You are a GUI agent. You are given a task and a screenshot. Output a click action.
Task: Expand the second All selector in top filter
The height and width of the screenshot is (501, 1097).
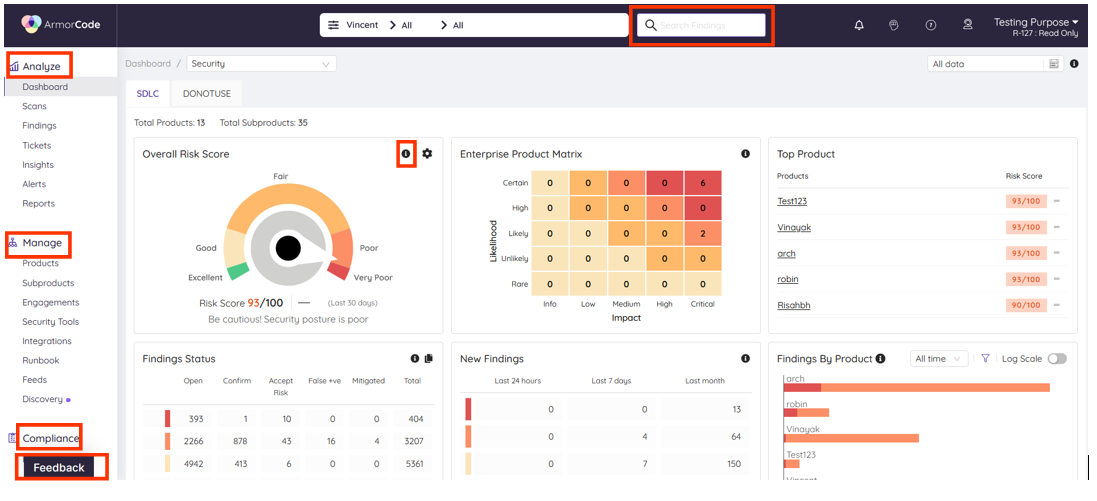[458, 25]
